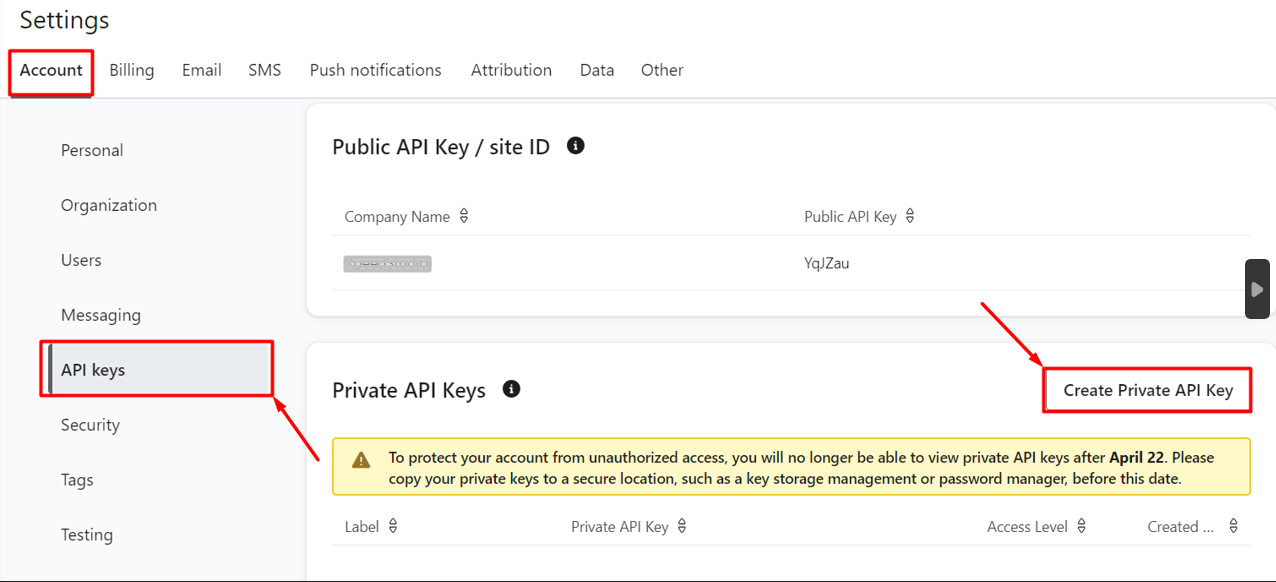
Task: Open the Push notifications tab
Action: pyautogui.click(x=375, y=69)
